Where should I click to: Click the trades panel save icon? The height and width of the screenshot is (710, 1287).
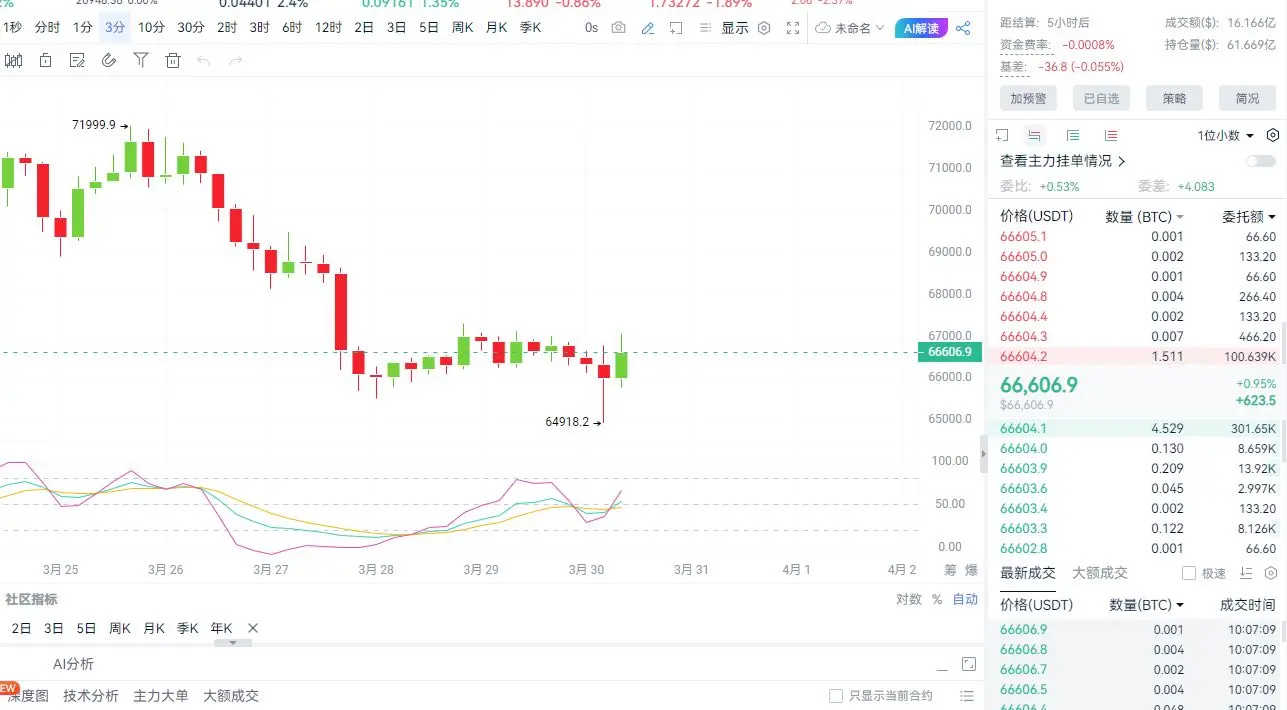(x=1270, y=573)
